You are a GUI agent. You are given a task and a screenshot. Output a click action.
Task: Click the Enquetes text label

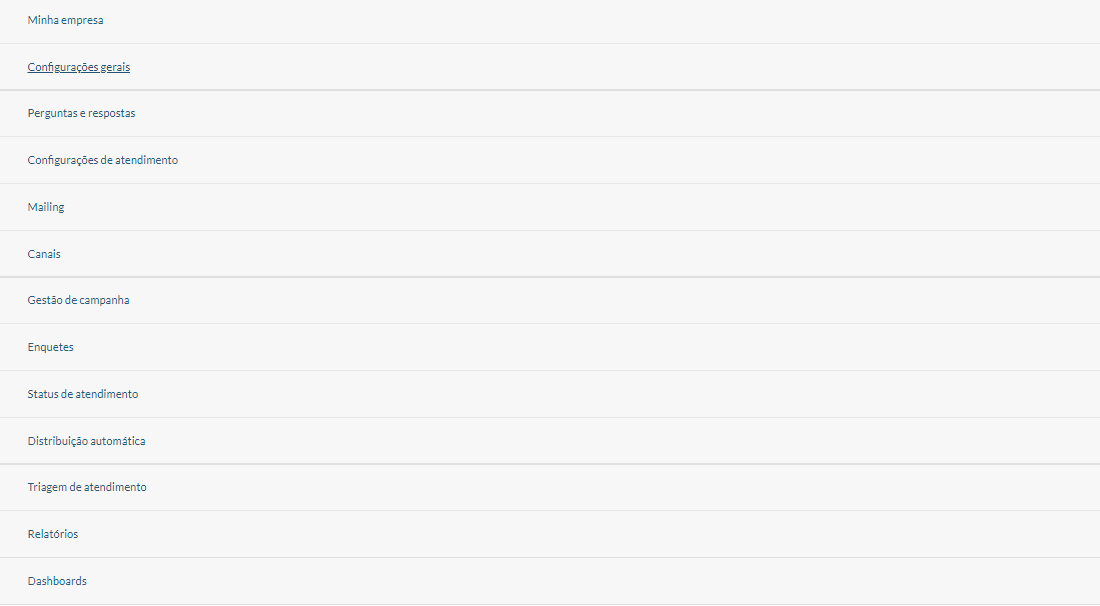tap(51, 347)
